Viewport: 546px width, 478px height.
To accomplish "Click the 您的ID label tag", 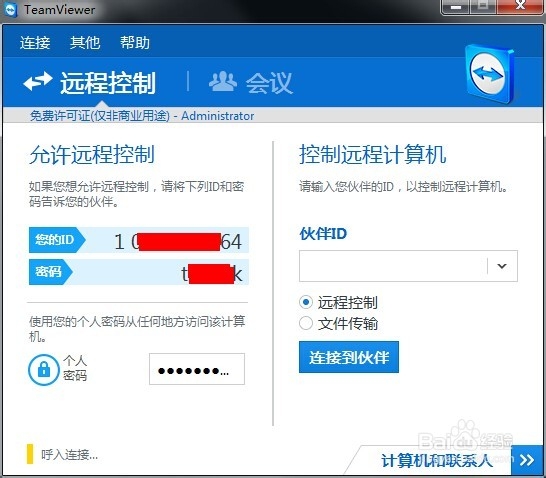I will click(57, 240).
